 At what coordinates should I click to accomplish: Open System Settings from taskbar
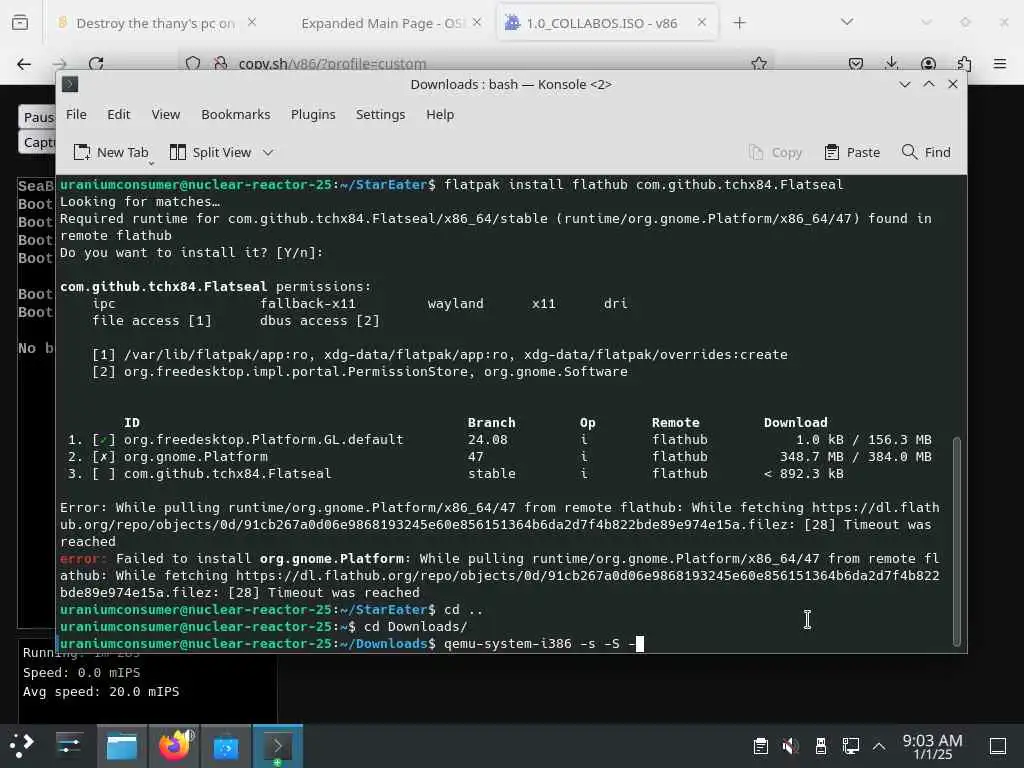69,745
